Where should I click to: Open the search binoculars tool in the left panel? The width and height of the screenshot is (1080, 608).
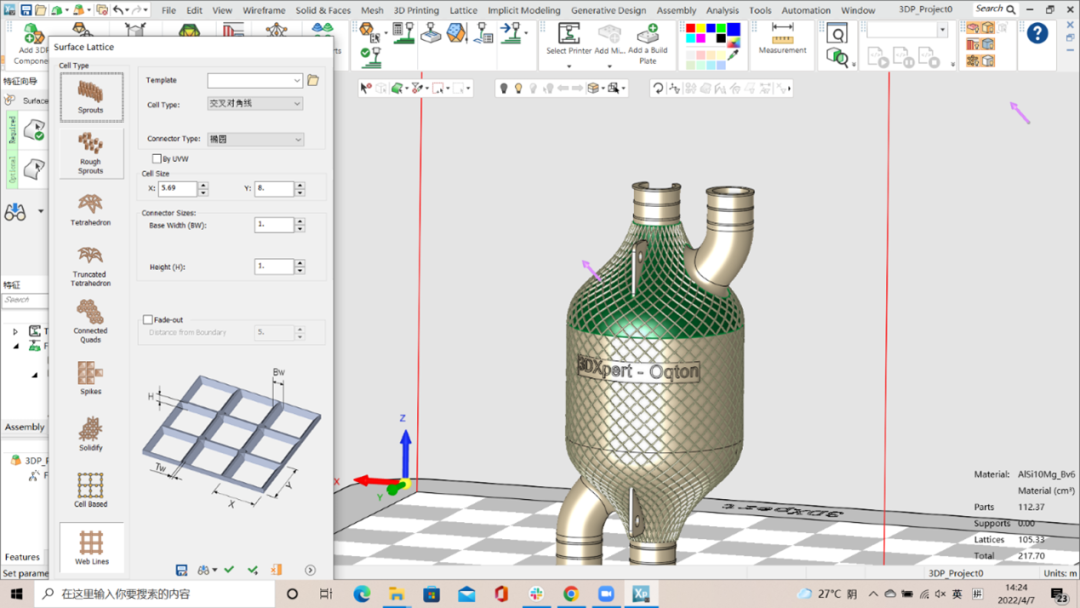15,212
